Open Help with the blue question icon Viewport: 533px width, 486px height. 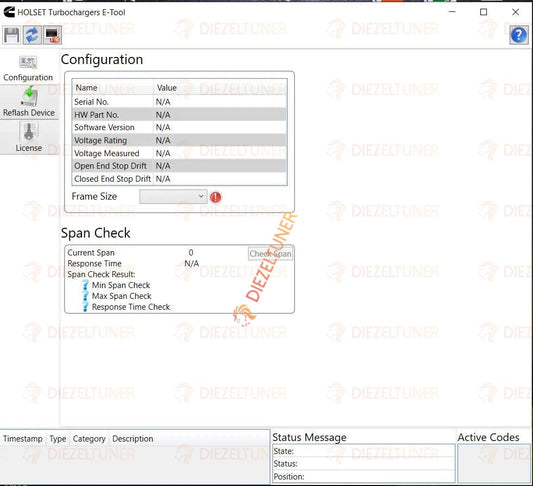click(x=519, y=35)
